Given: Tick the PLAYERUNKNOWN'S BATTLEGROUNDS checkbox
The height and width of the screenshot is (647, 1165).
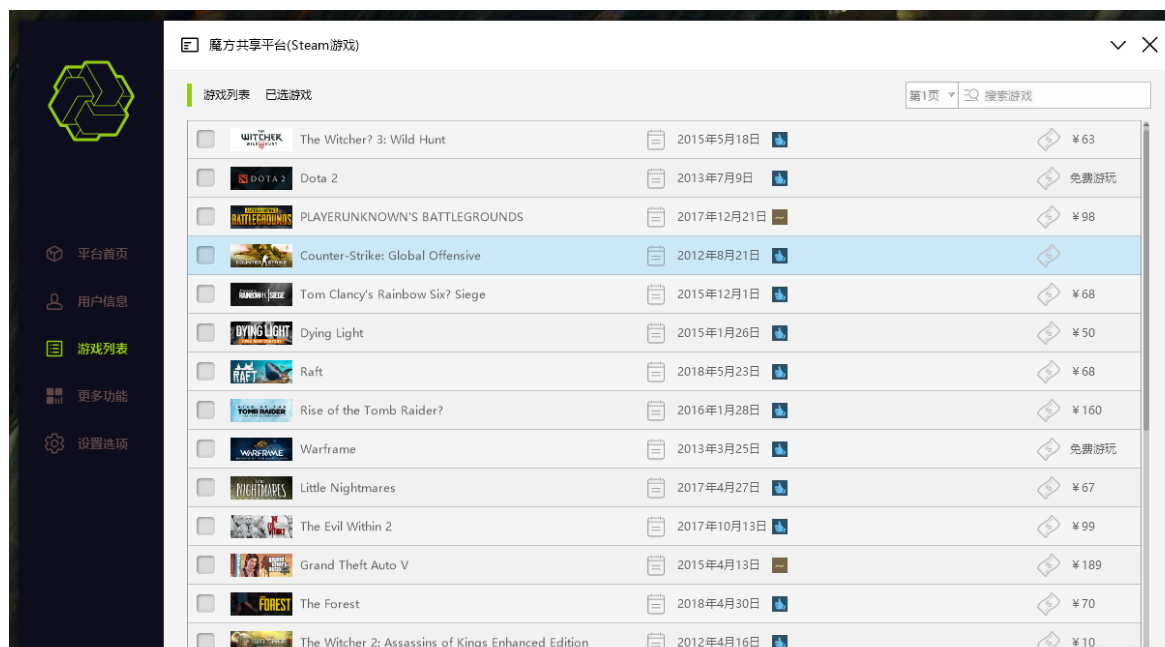Looking at the screenshot, I should [x=206, y=217].
